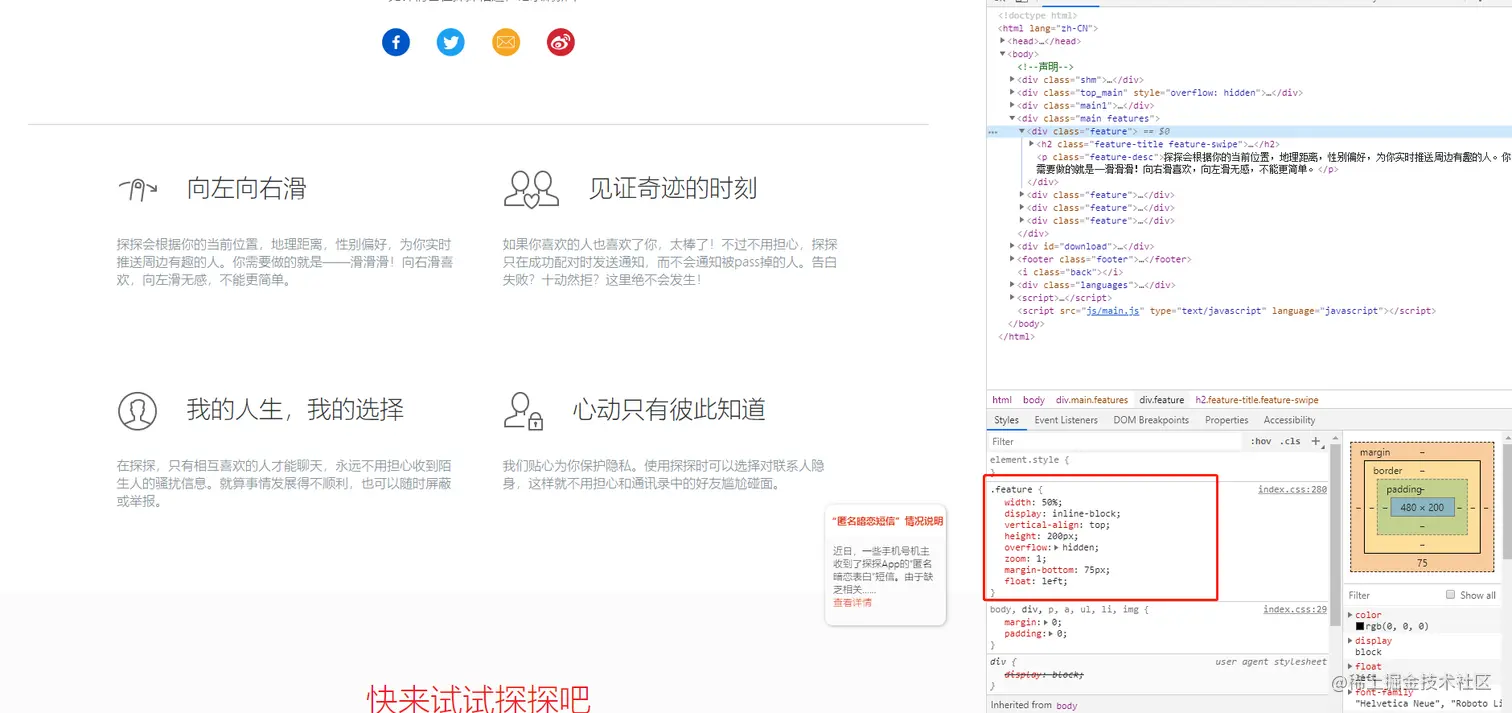
Task: Open the Accessibility tab
Action: point(1289,420)
